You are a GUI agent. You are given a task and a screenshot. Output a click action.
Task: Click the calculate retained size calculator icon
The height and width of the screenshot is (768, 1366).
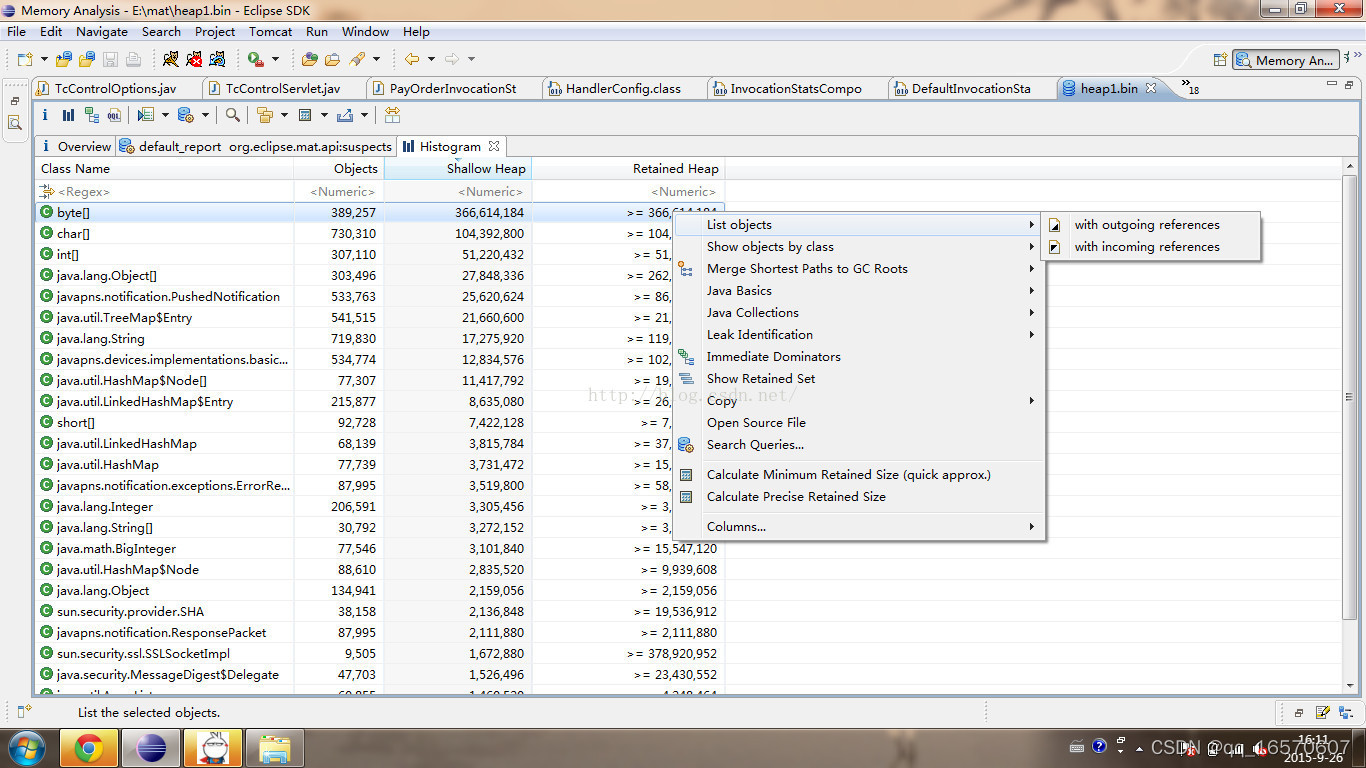[305, 115]
